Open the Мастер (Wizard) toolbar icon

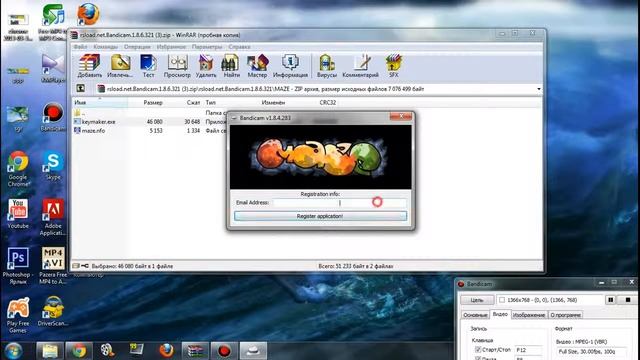257,66
